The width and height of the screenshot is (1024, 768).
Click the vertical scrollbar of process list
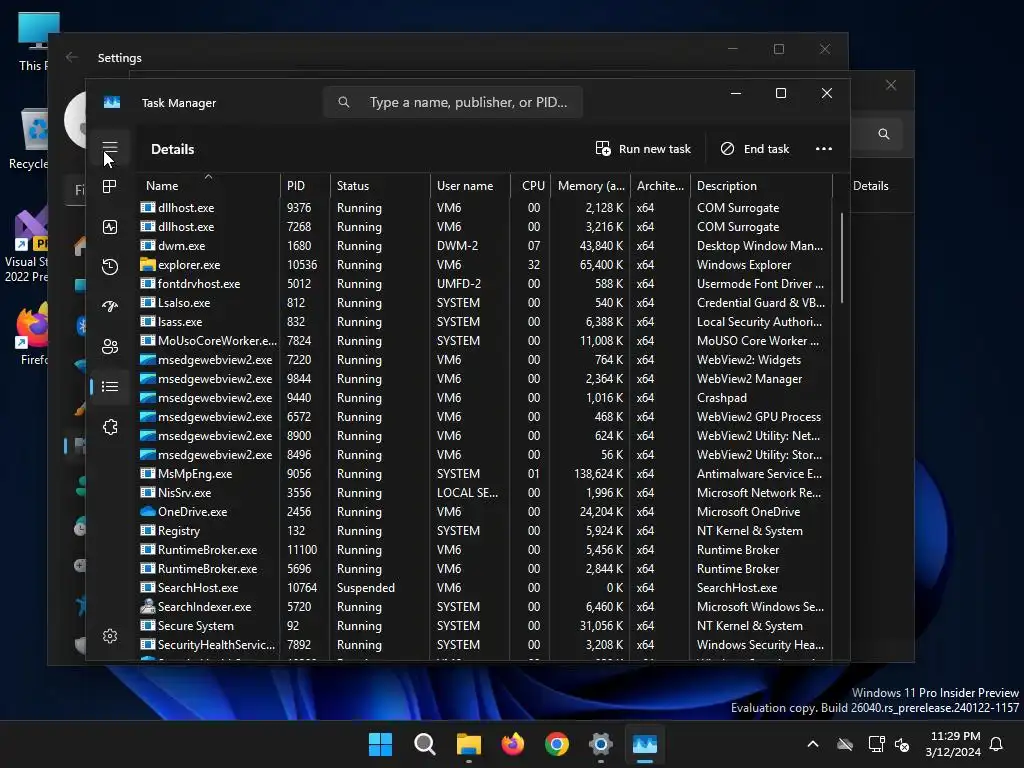[x=841, y=259]
